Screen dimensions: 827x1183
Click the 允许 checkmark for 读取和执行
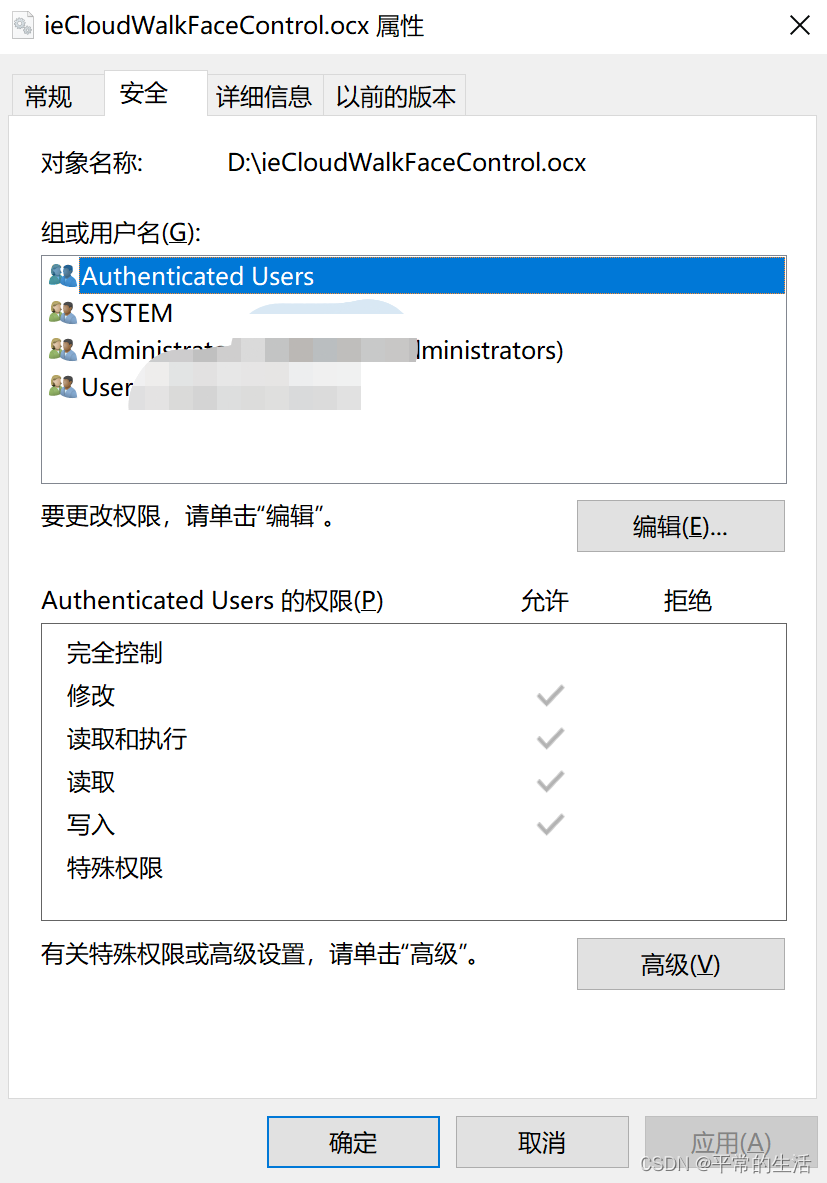coord(549,738)
